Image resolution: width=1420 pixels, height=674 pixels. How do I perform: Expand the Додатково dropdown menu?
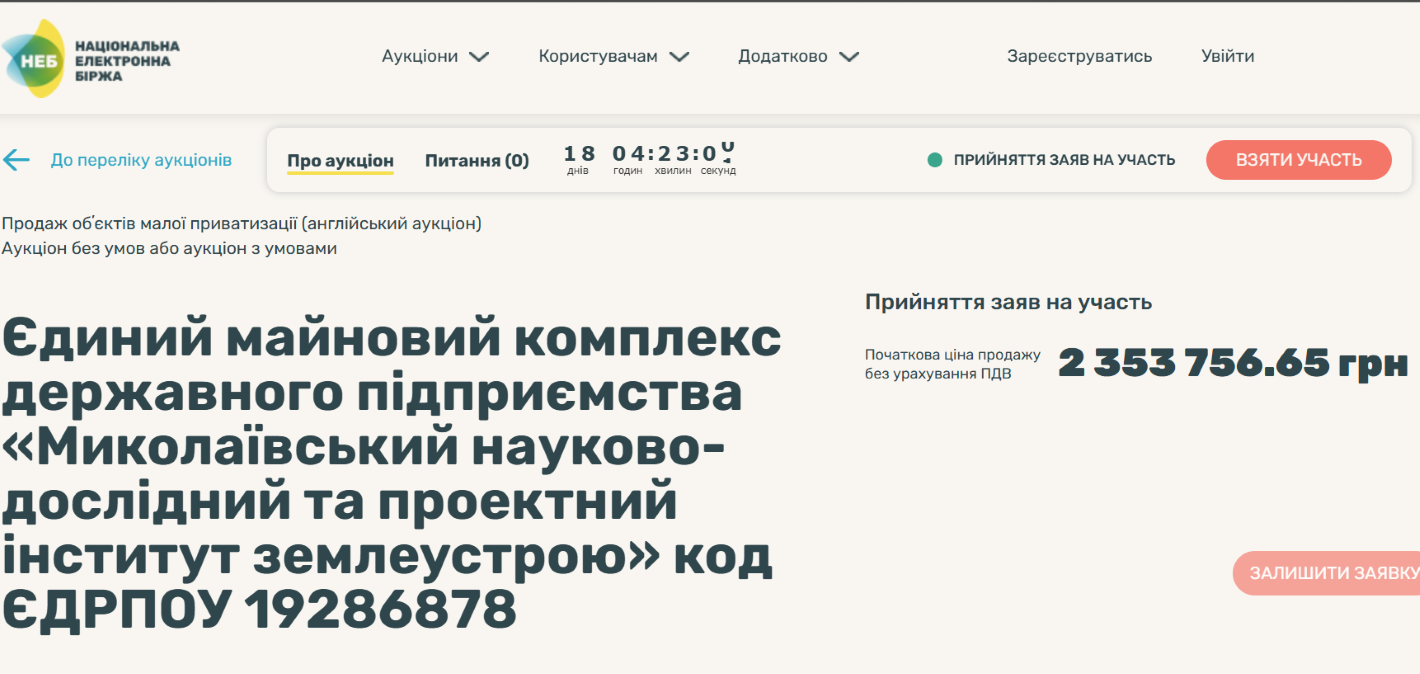[x=799, y=56]
